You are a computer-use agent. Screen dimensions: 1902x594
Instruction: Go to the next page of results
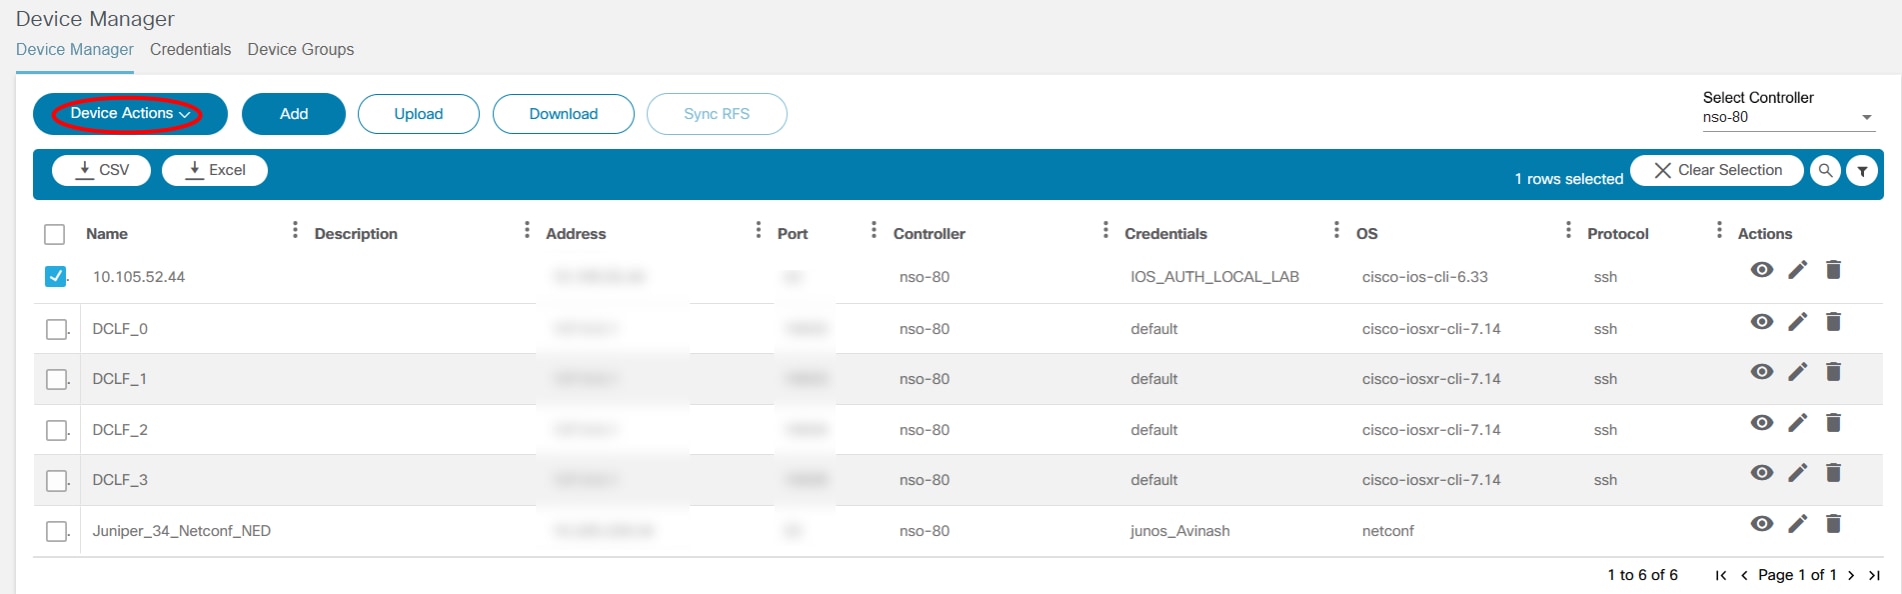point(1851,575)
